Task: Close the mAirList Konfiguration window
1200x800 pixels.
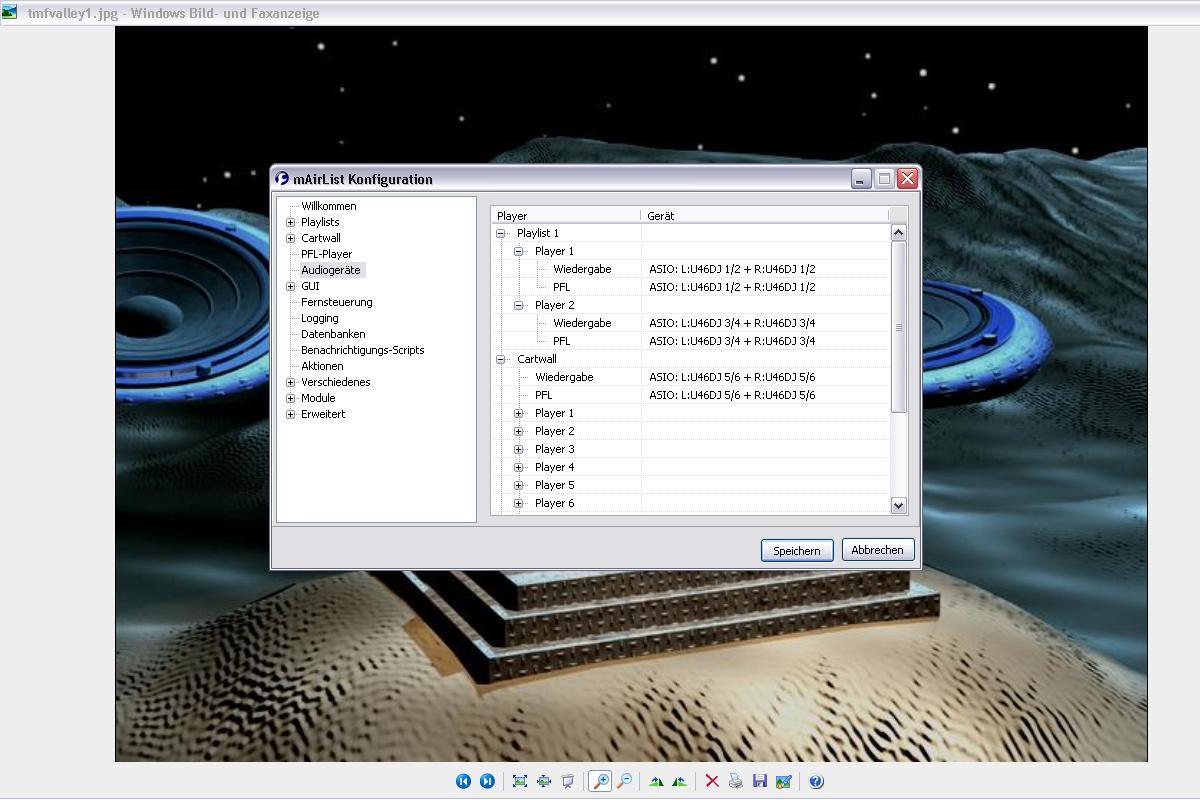Action: [x=907, y=179]
